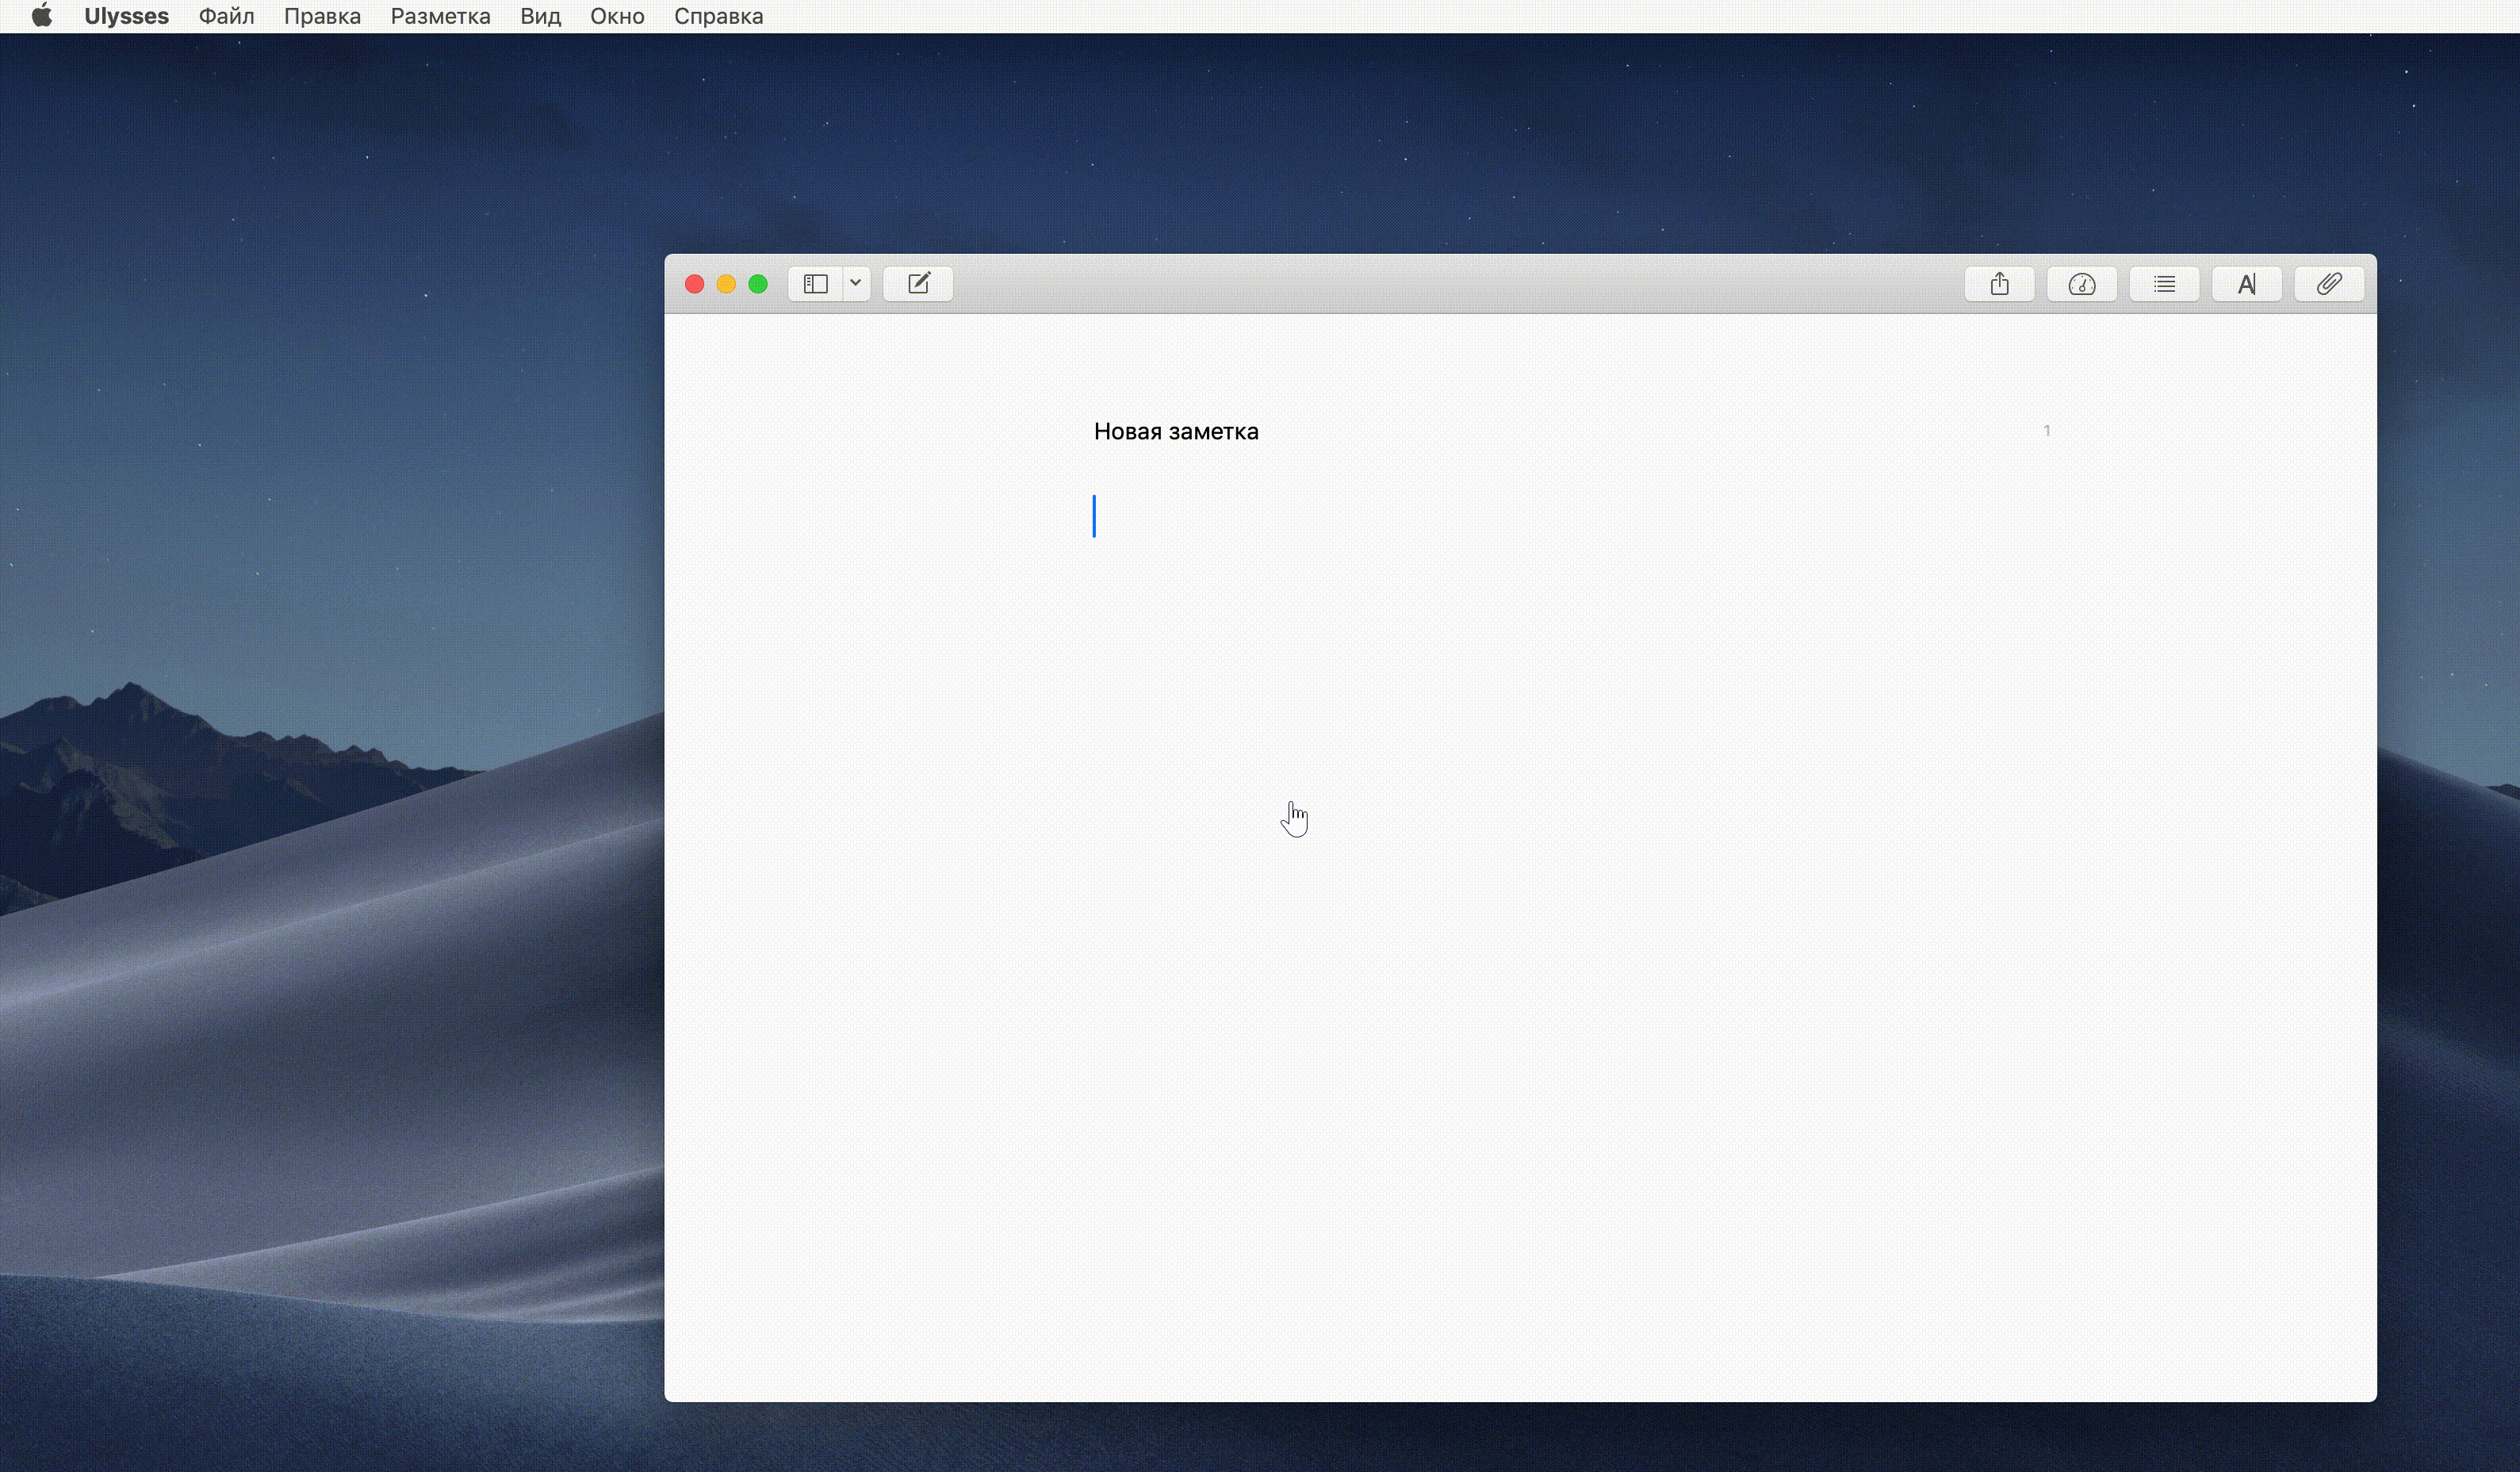Open the Файл menu
The image size is (2520, 1472).
[x=226, y=16]
